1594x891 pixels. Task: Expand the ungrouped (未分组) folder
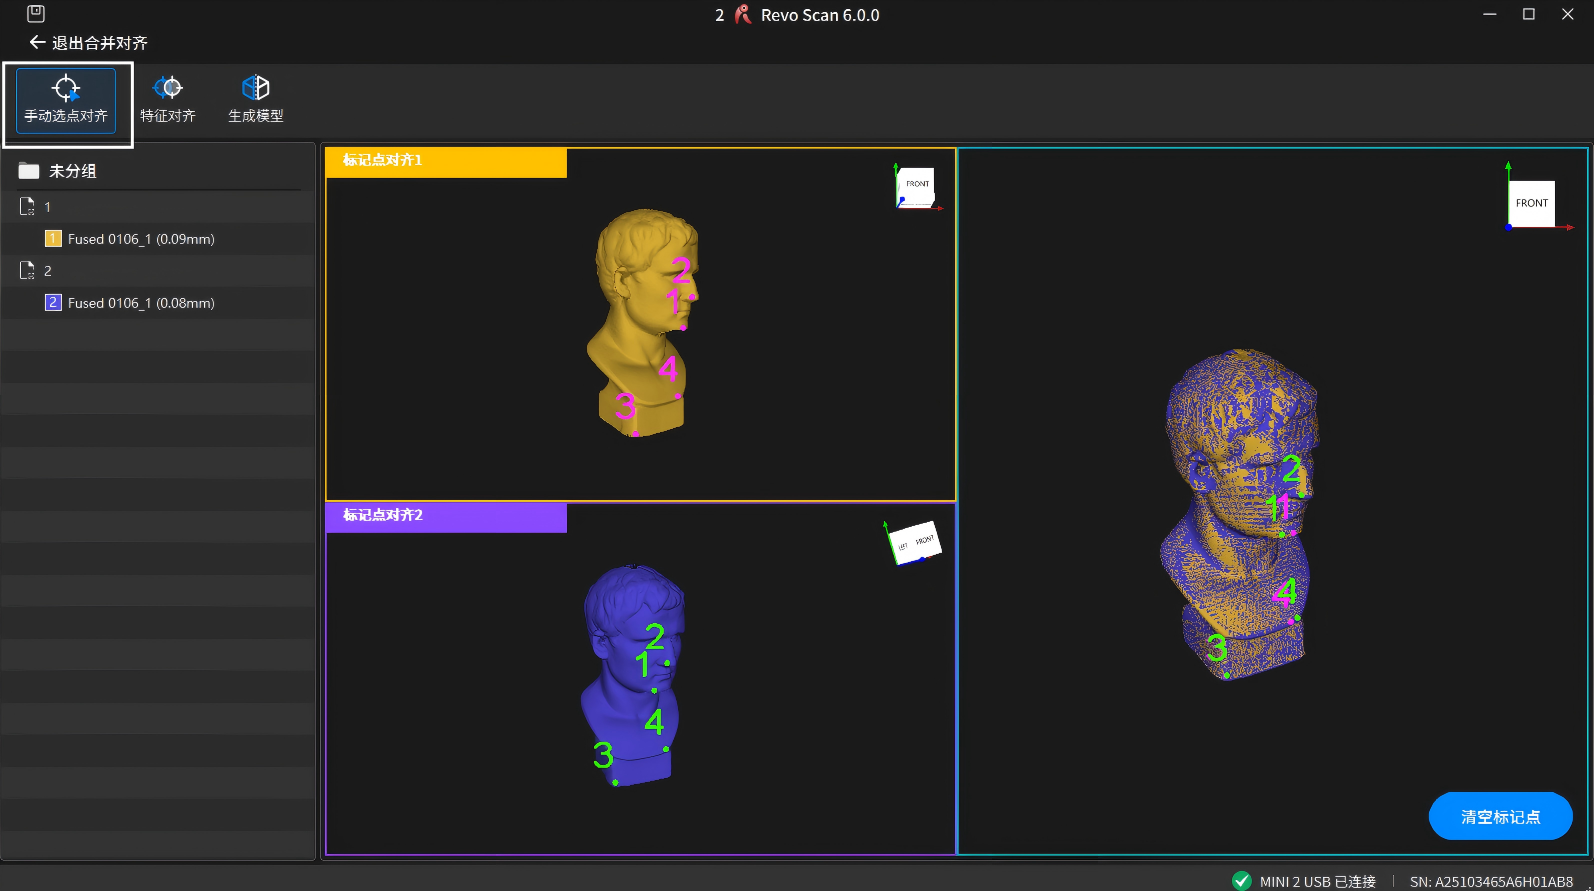(x=29, y=171)
